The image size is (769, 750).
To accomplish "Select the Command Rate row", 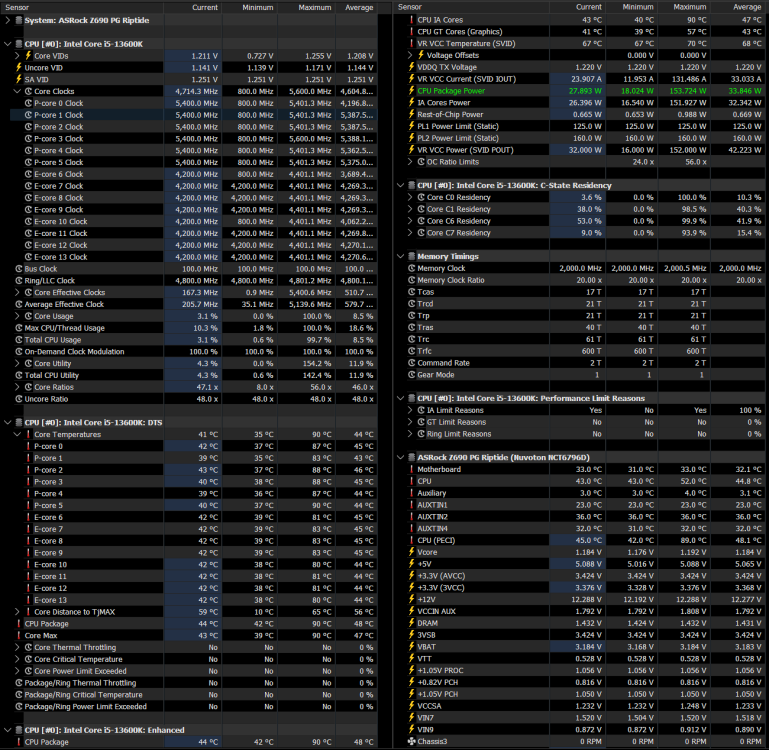I will [581, 362].
